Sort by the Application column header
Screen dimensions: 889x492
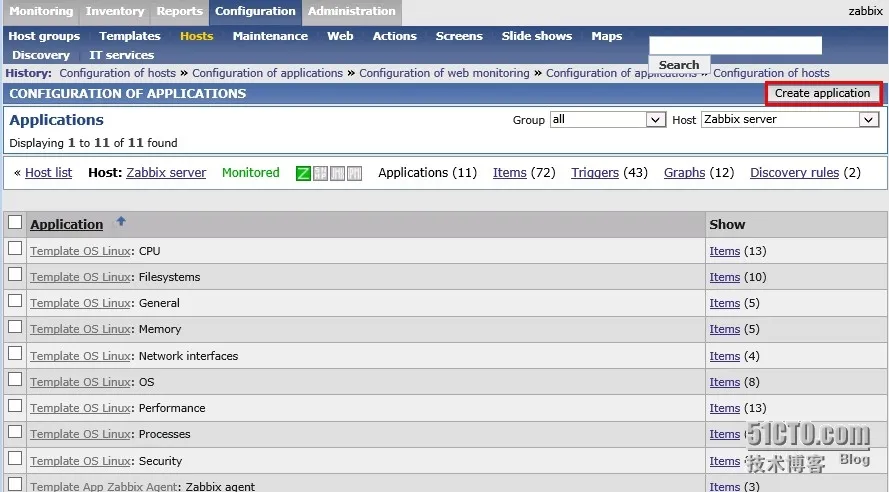point(66,224)
